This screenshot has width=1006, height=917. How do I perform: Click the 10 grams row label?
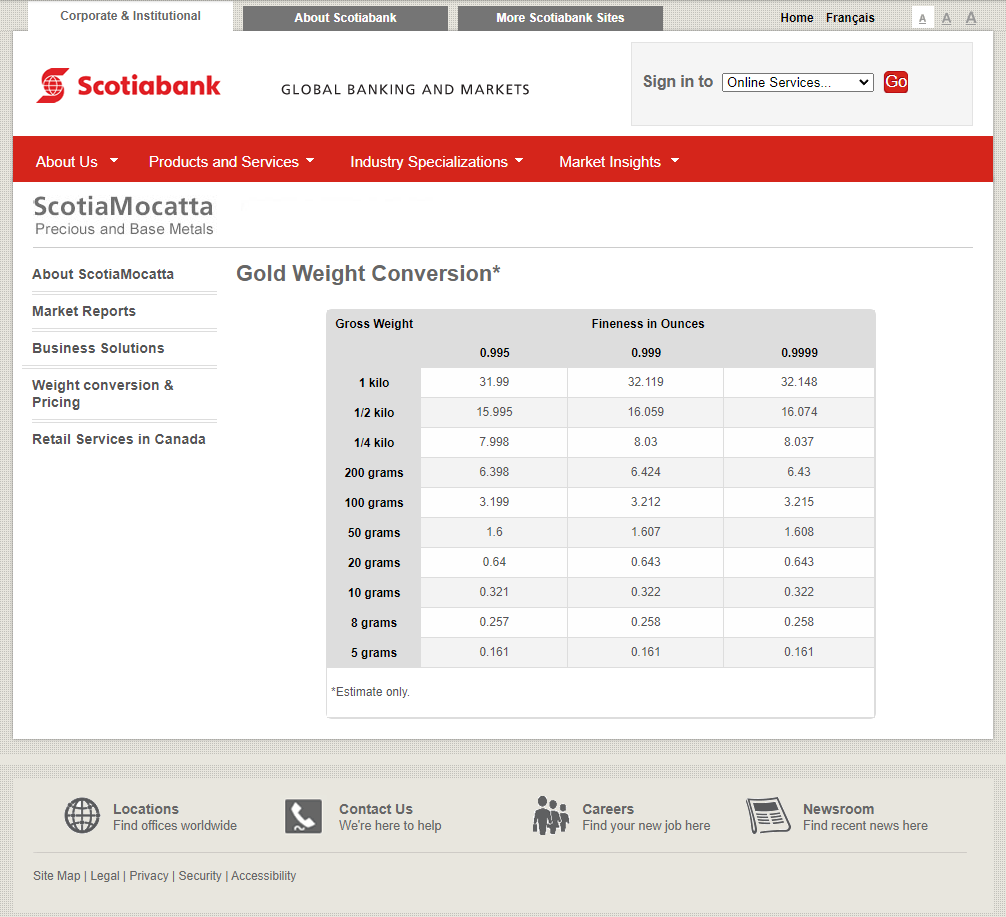tap(374, 593)
